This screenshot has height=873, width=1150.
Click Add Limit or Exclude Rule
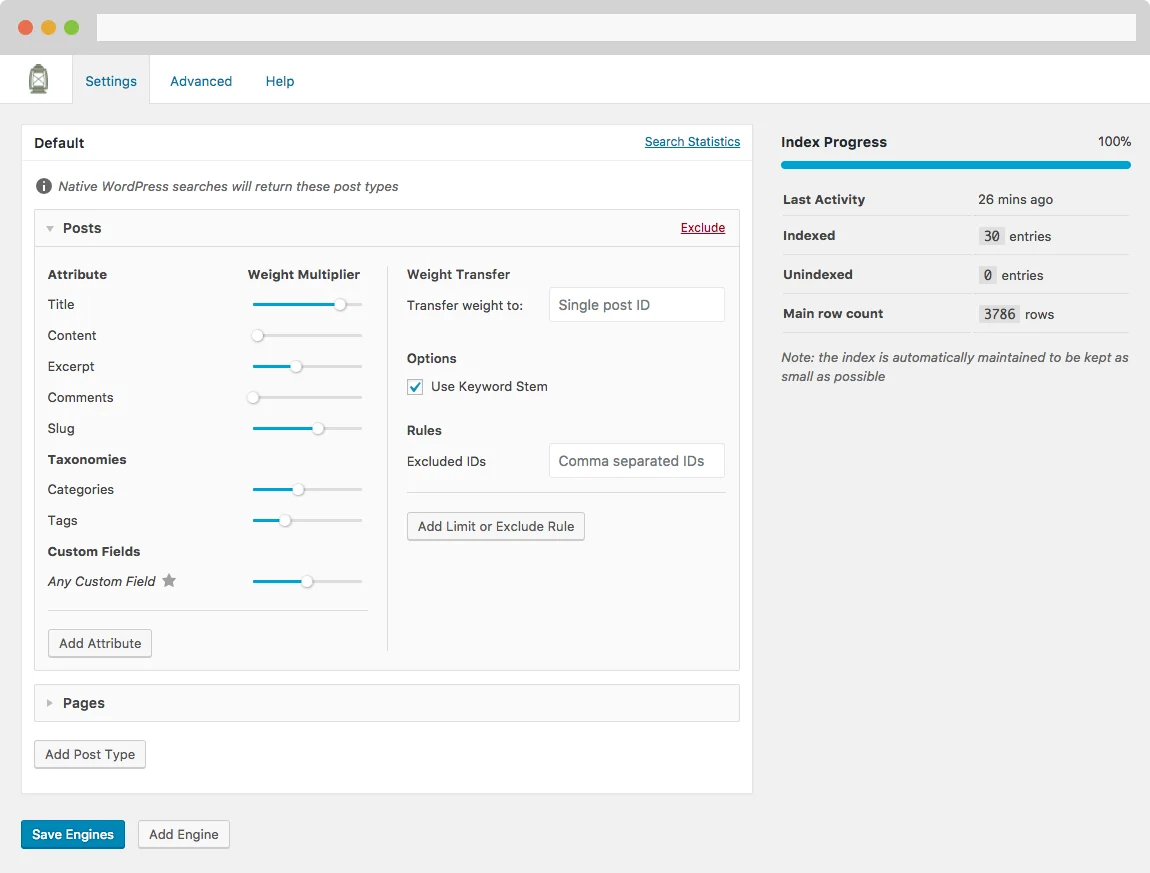[x=495, y=526]
